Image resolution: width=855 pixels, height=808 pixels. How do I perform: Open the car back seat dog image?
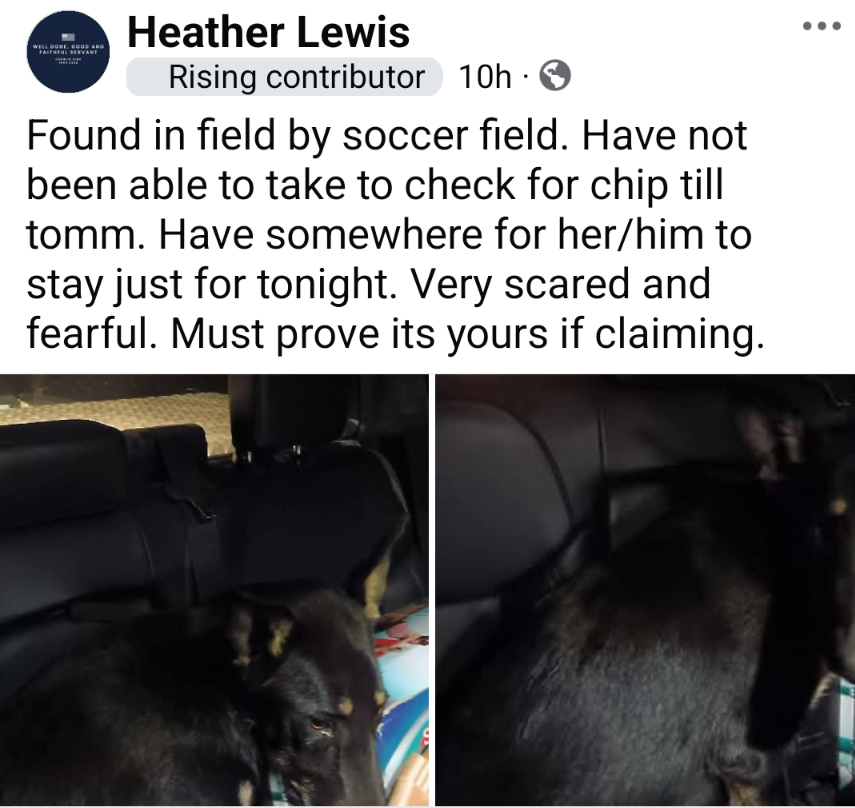coord(214,590)
